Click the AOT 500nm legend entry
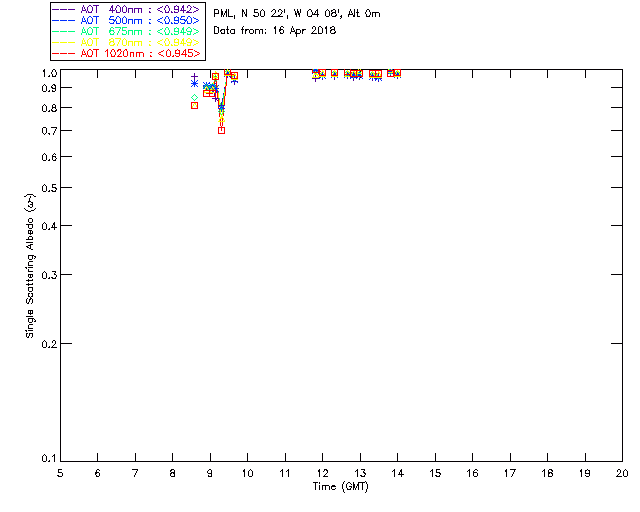This screenshot has height=512, width=640. [127, 20]
